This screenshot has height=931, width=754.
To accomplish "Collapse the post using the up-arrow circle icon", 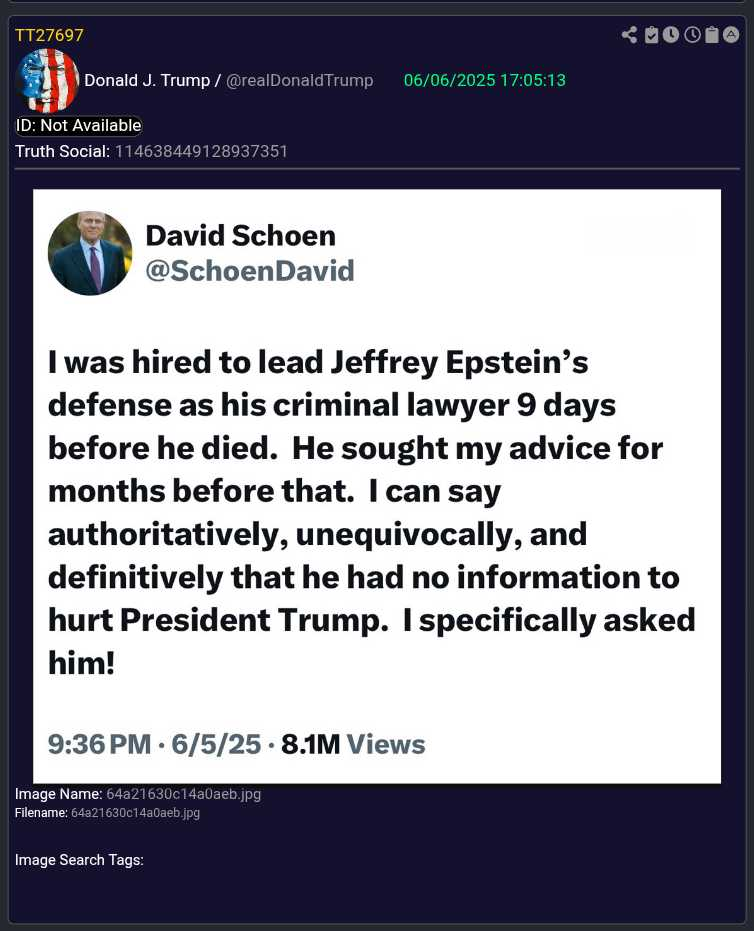I will click(x=731, y=35).
